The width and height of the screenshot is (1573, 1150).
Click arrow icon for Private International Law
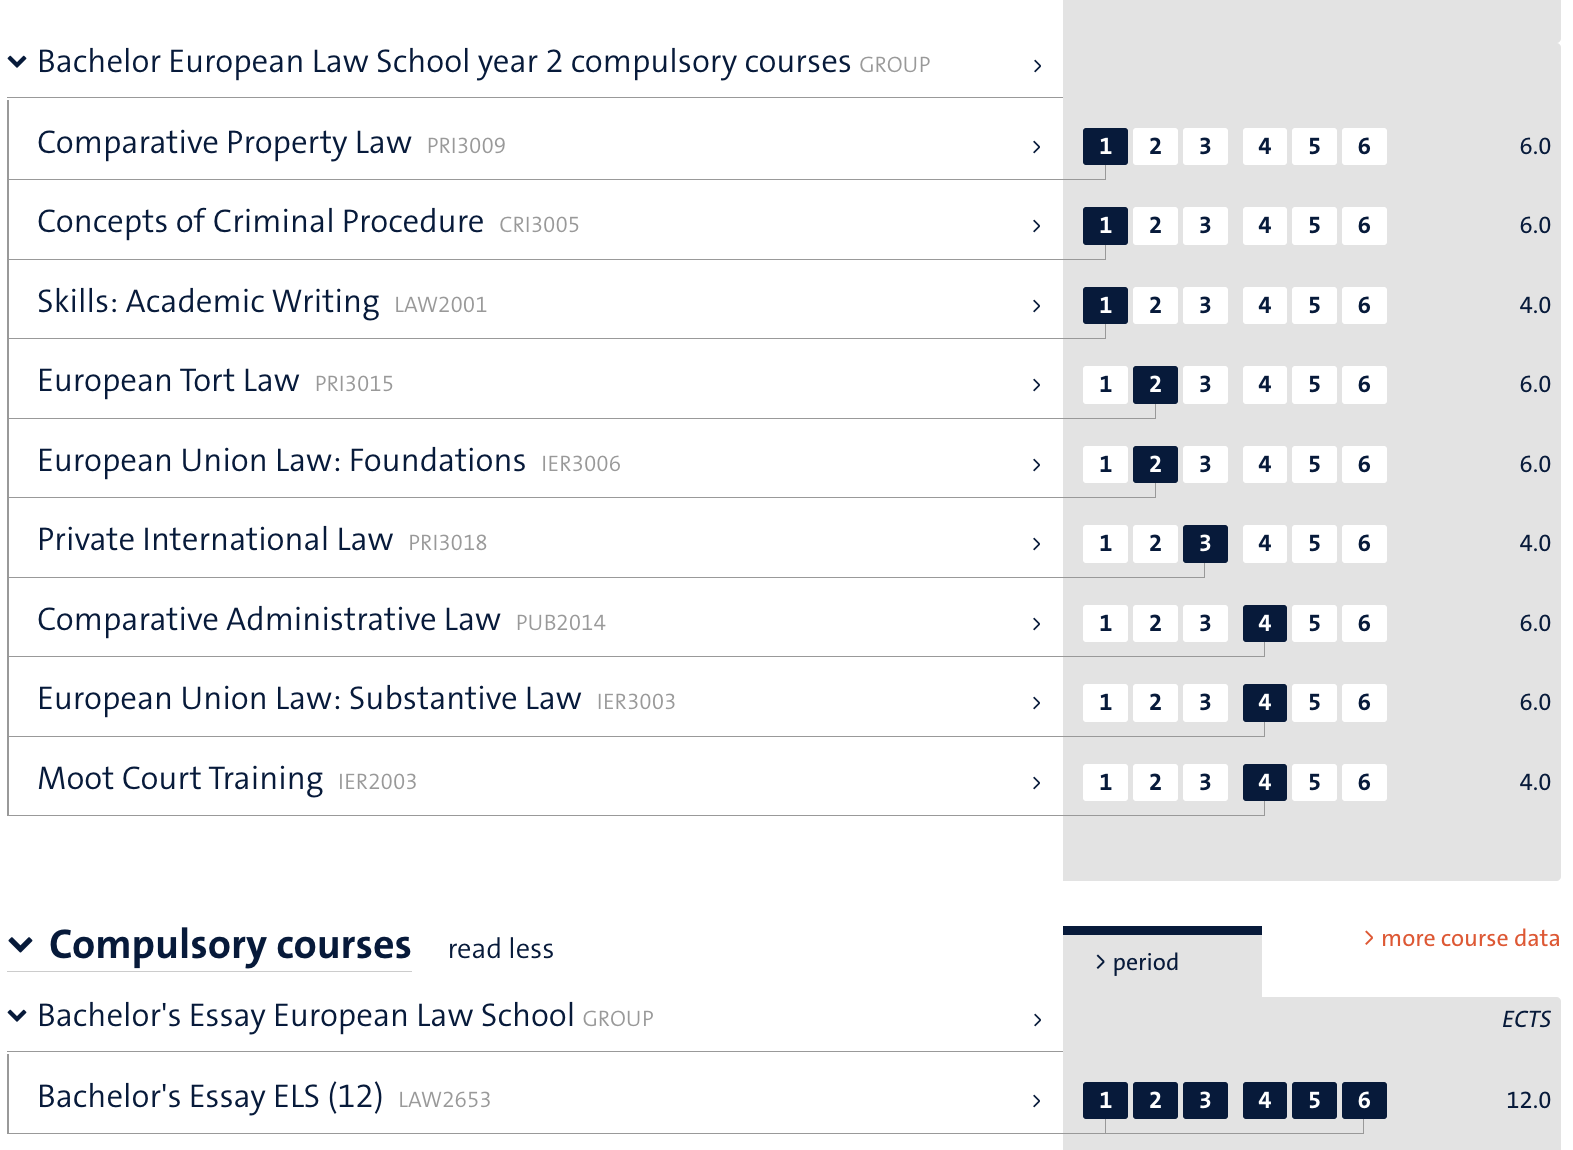1036,544
